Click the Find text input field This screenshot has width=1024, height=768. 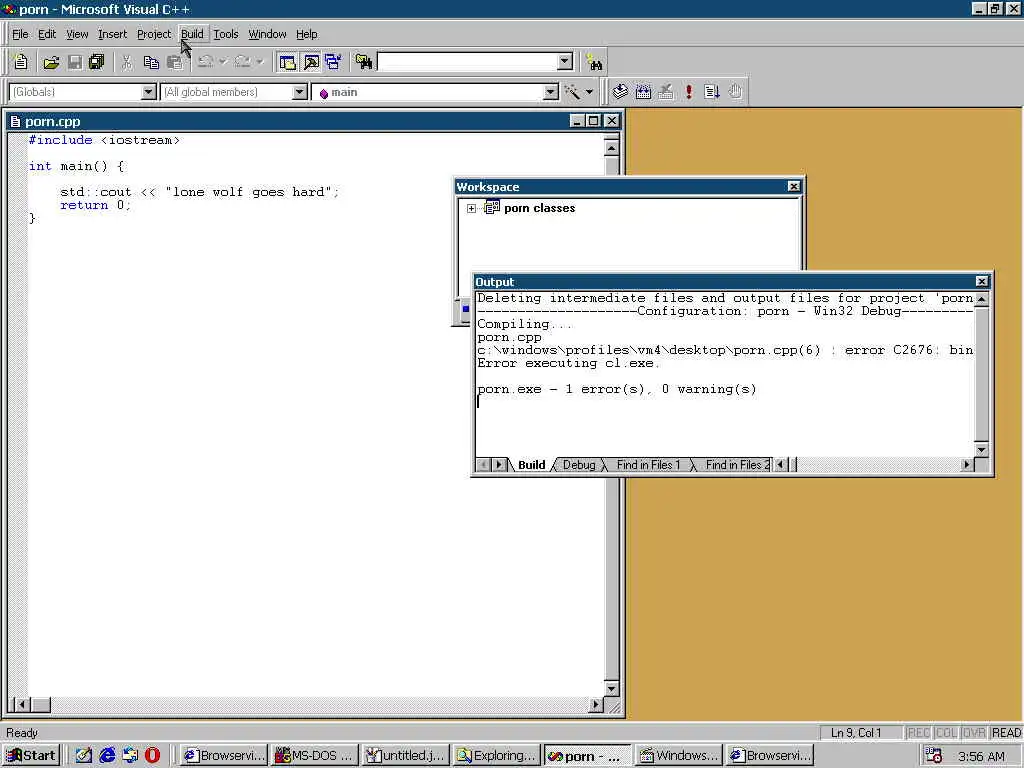tap(468, 62)
